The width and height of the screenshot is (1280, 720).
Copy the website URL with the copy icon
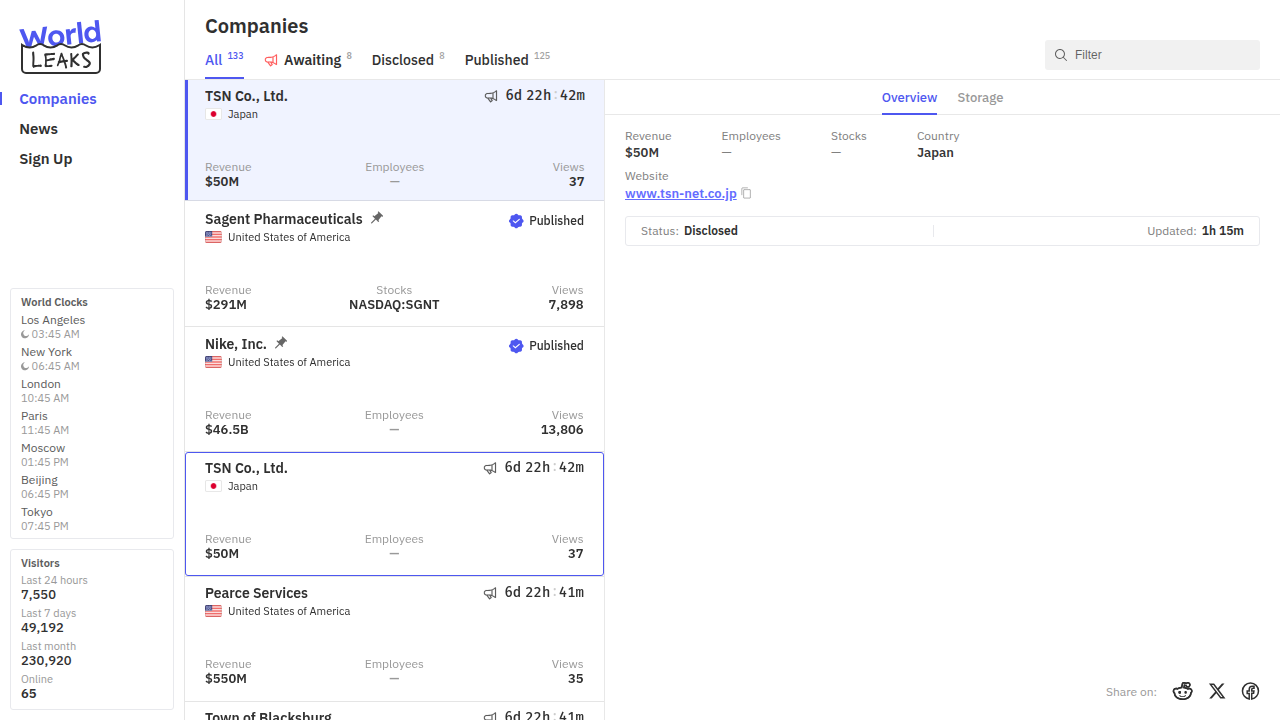pyautogui.click(x=746, y=194)
